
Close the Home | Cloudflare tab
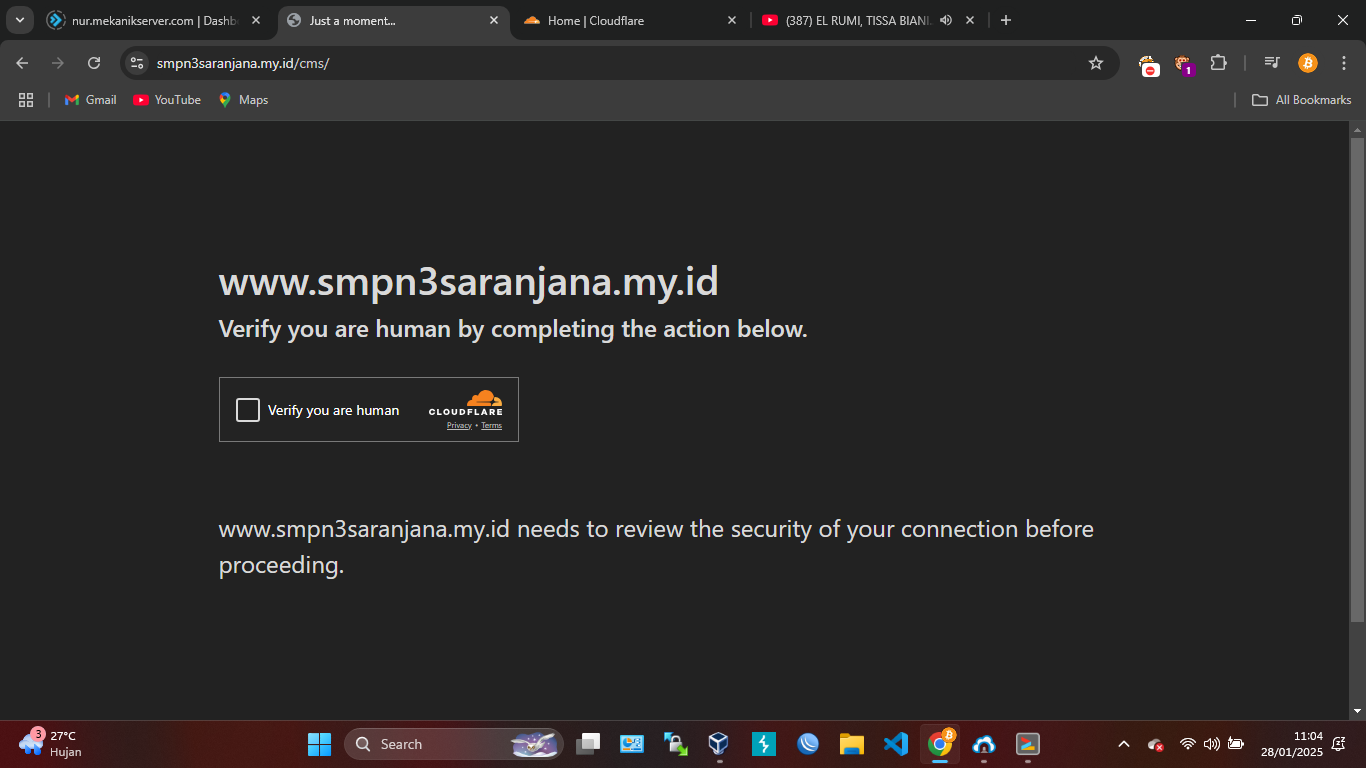731,20
